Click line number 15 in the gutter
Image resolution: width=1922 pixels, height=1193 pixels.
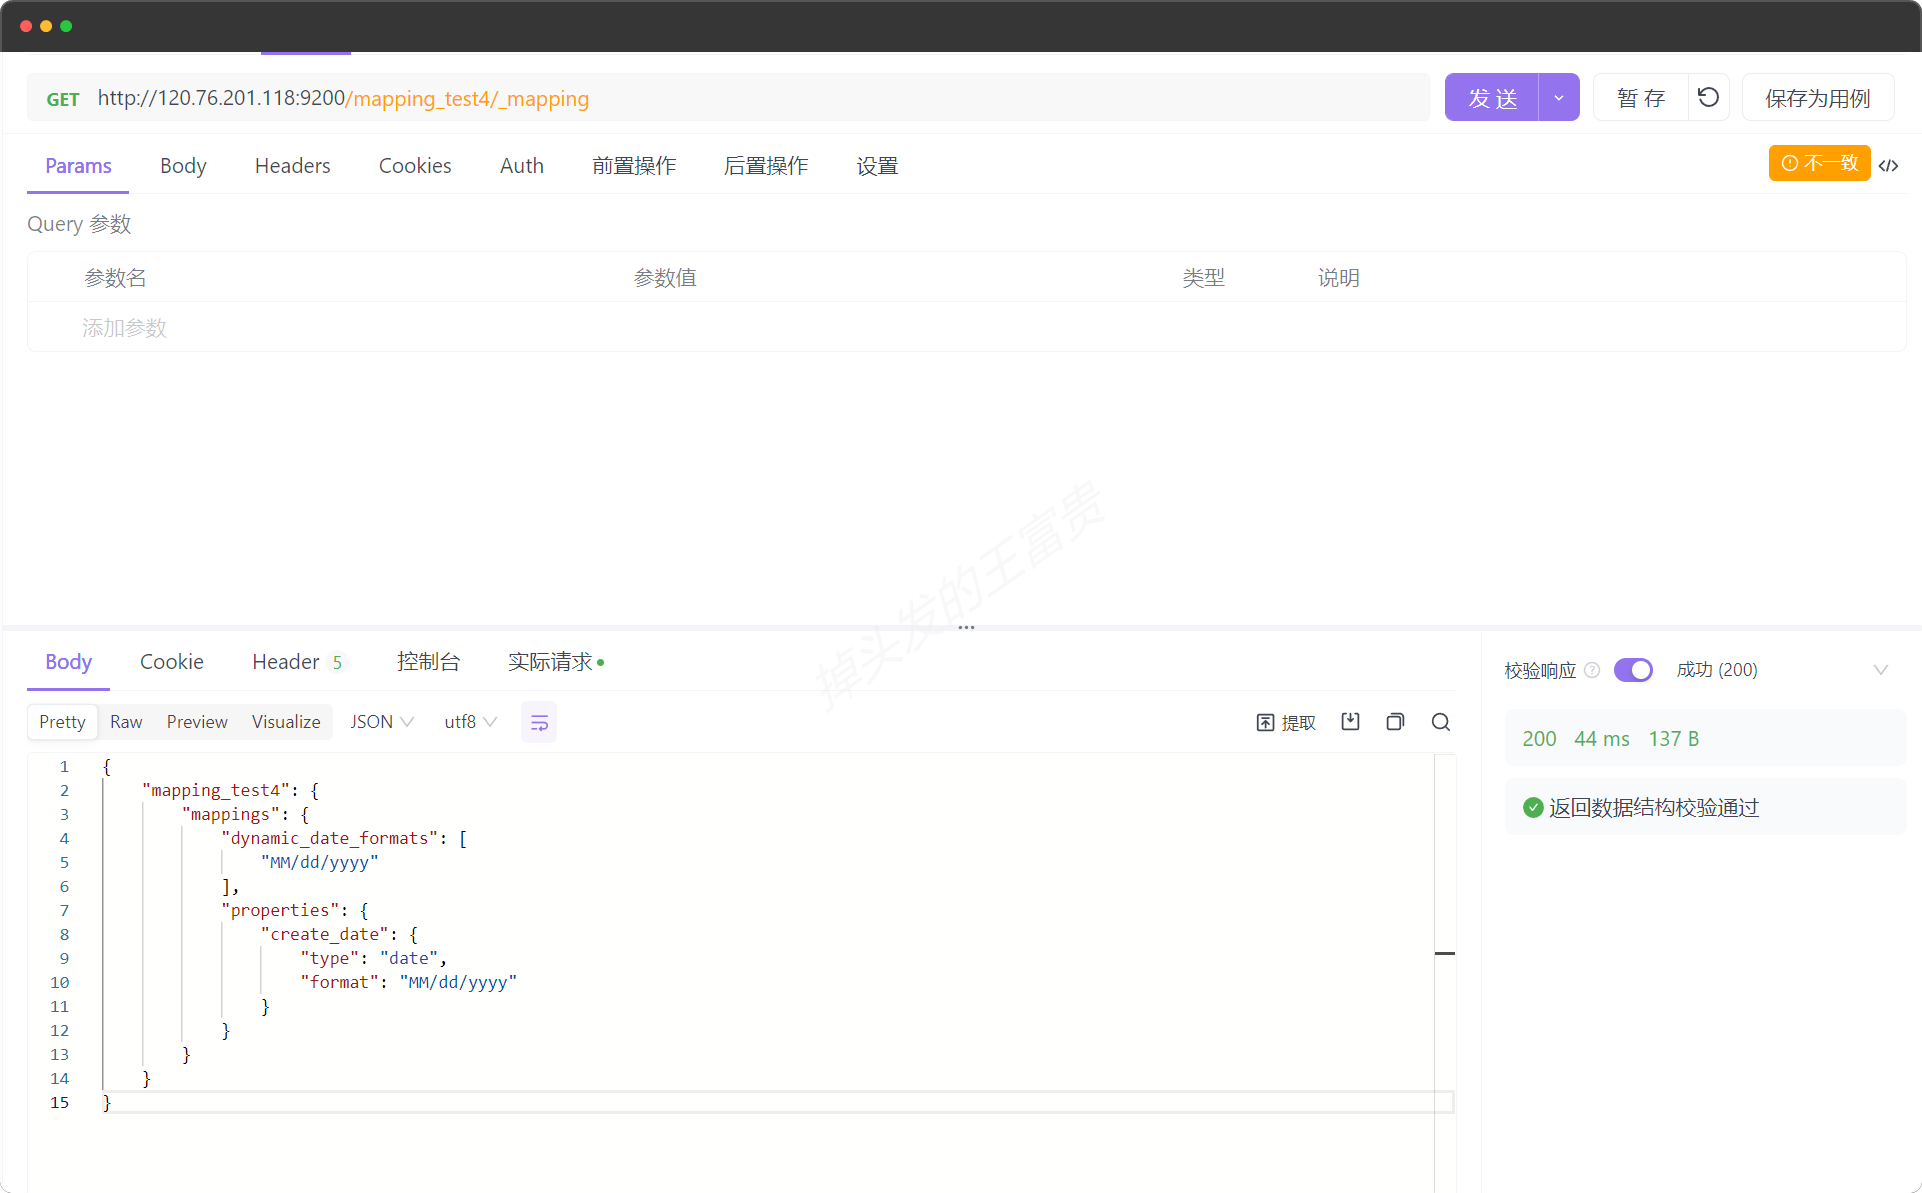tap(60, 1102)
